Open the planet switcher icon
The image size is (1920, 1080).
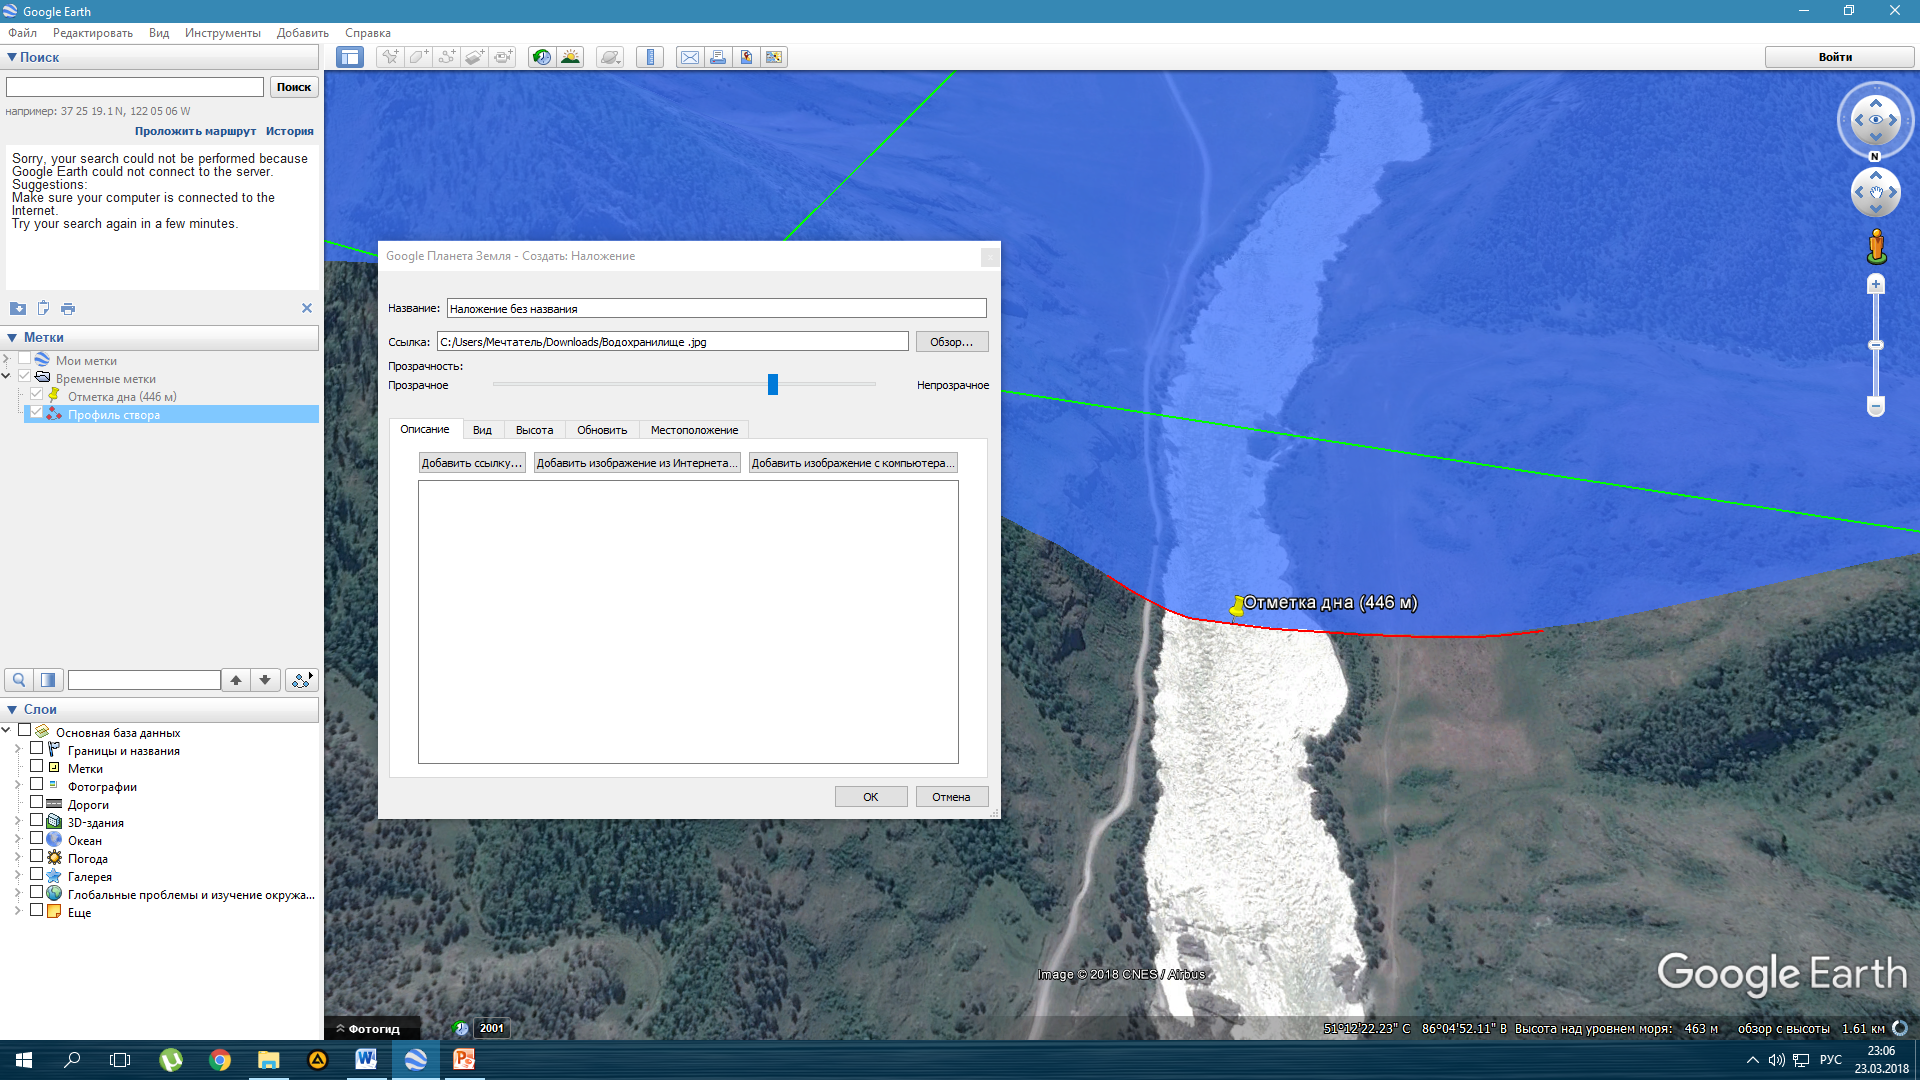click(609, 57)
